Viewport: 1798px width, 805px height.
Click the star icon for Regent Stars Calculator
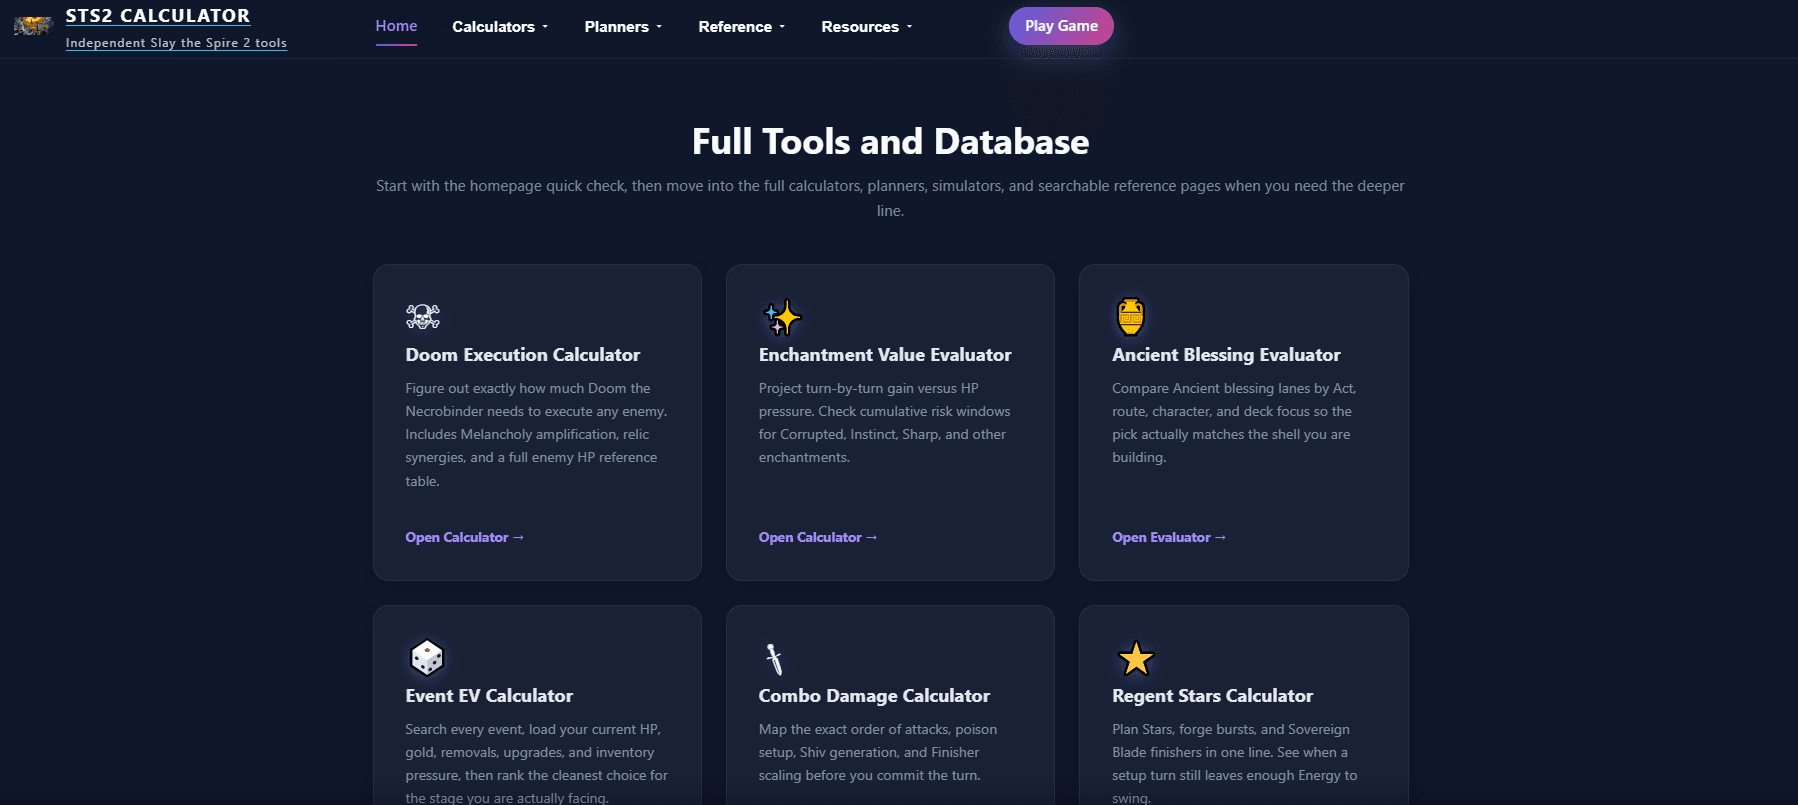1135,659
